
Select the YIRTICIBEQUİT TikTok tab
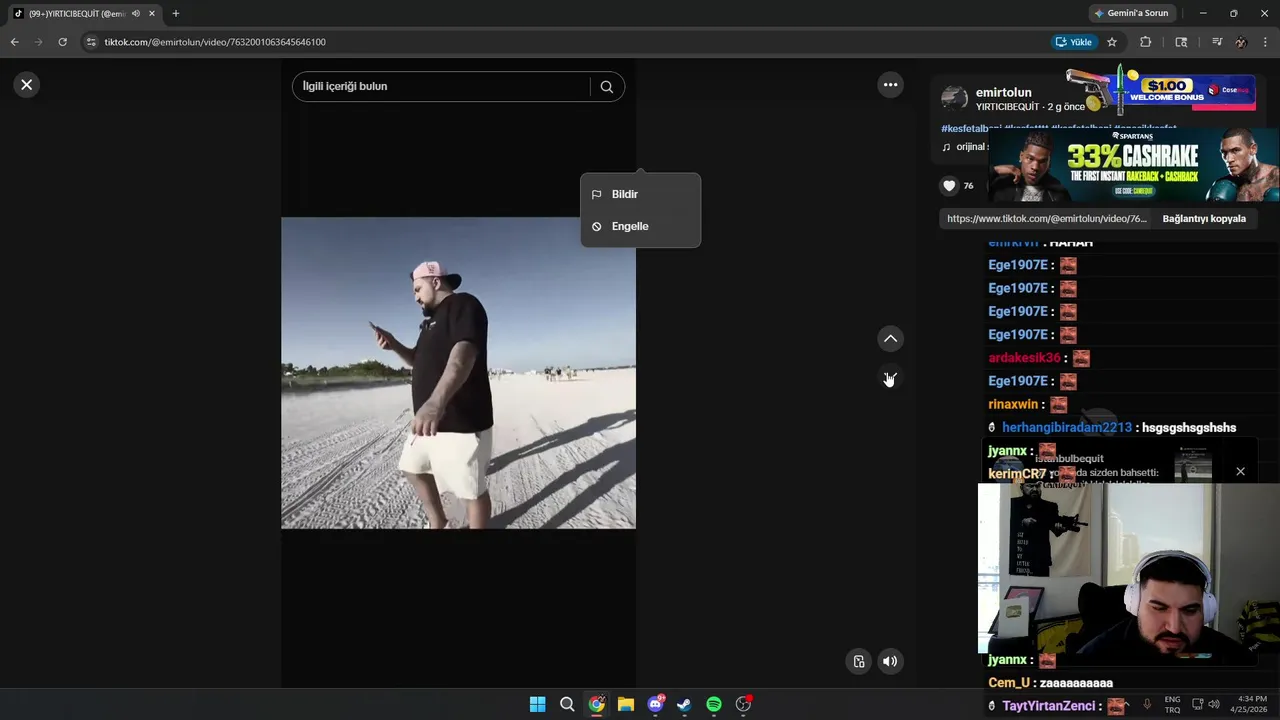click(x=77, y=14)
